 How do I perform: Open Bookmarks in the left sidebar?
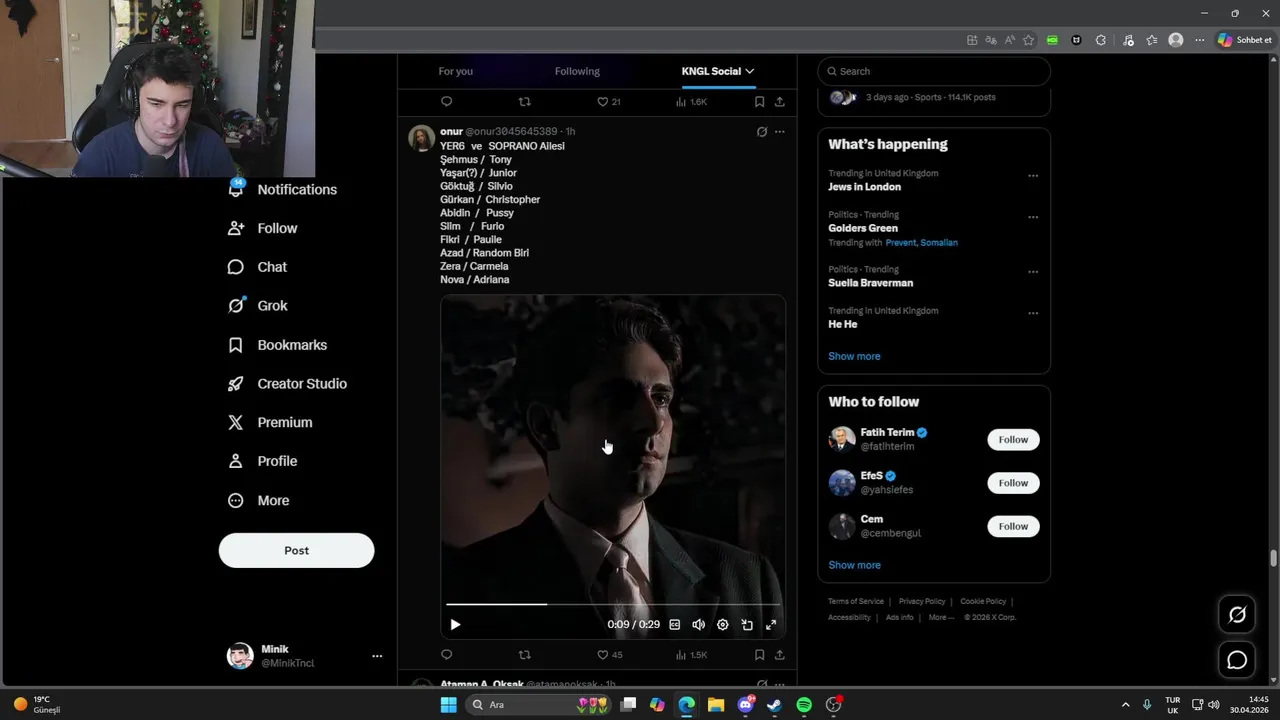(278, 345)
